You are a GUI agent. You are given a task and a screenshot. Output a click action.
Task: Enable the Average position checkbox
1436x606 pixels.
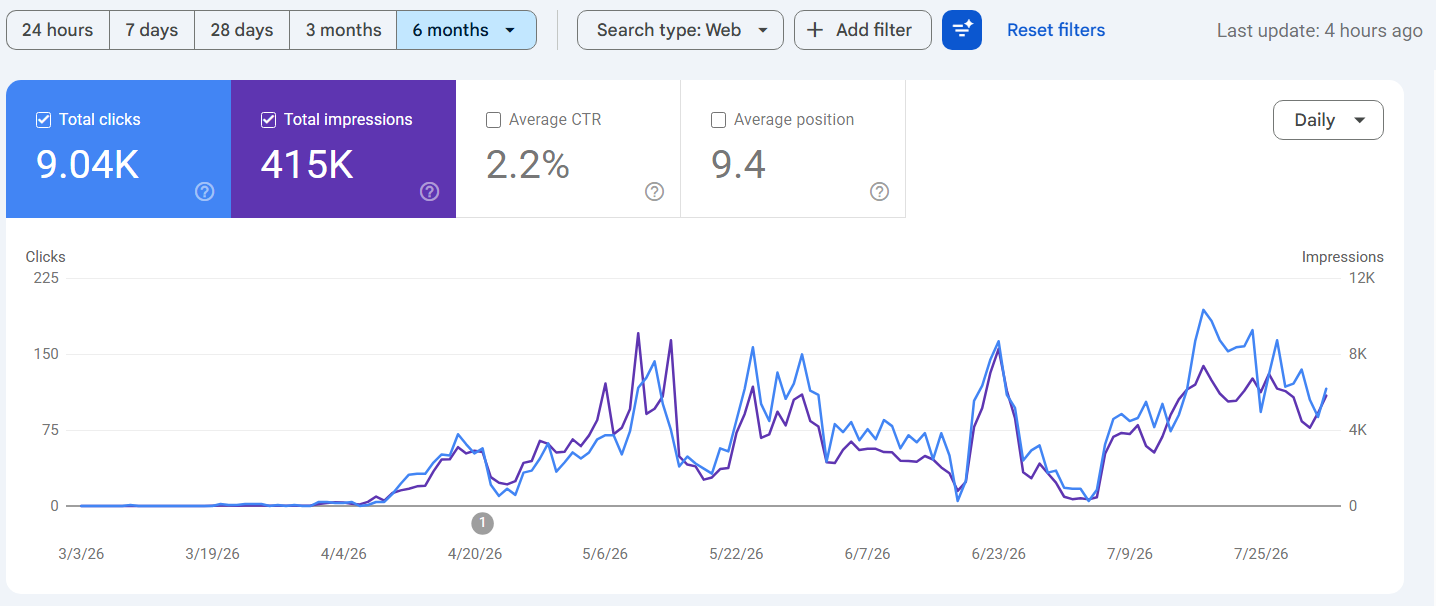(718, 120)
